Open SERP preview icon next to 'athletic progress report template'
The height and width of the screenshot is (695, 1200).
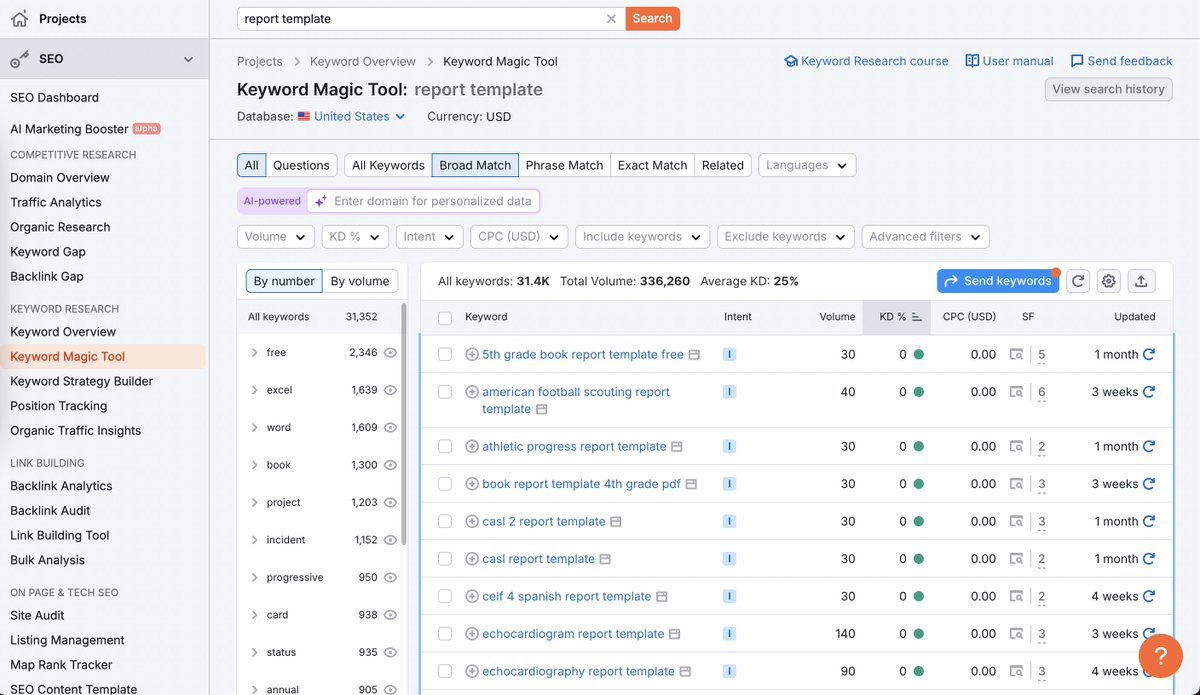click(x=677, y=447)
